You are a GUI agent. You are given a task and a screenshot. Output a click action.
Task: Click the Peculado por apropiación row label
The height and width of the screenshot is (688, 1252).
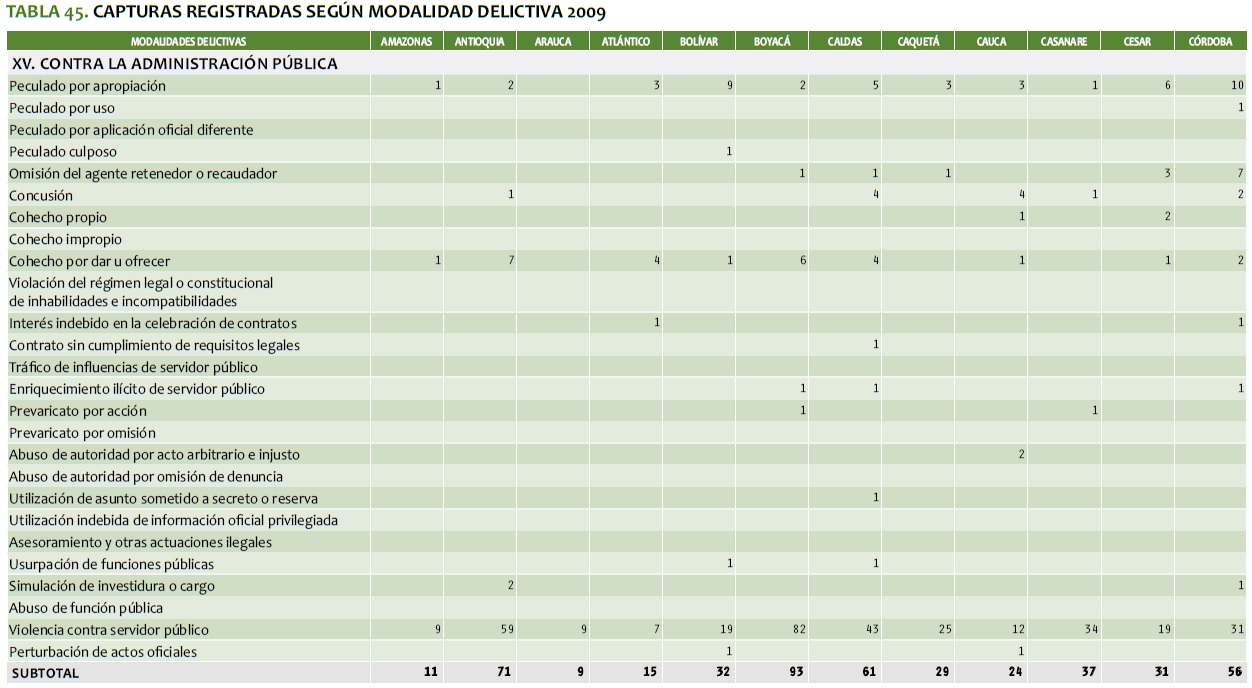click(x=88, y=86)
